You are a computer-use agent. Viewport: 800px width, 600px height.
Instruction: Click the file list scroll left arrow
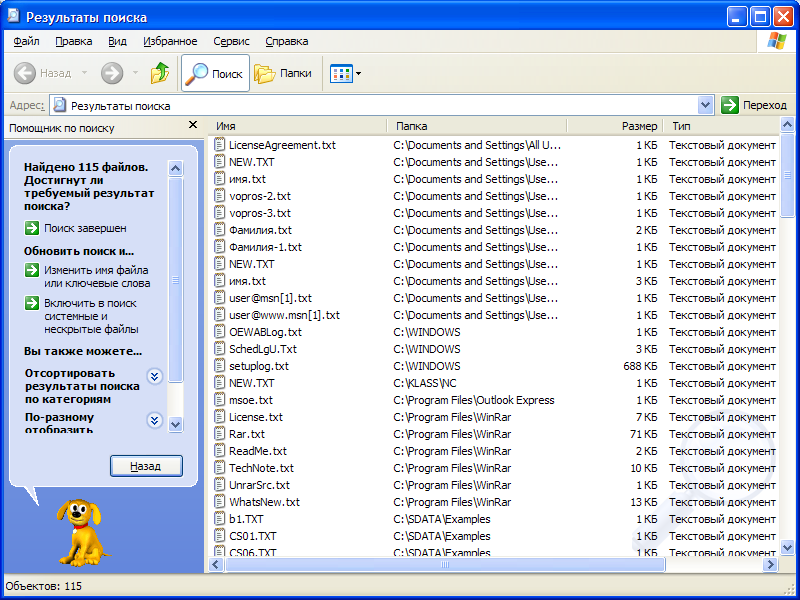coord(216,564)
